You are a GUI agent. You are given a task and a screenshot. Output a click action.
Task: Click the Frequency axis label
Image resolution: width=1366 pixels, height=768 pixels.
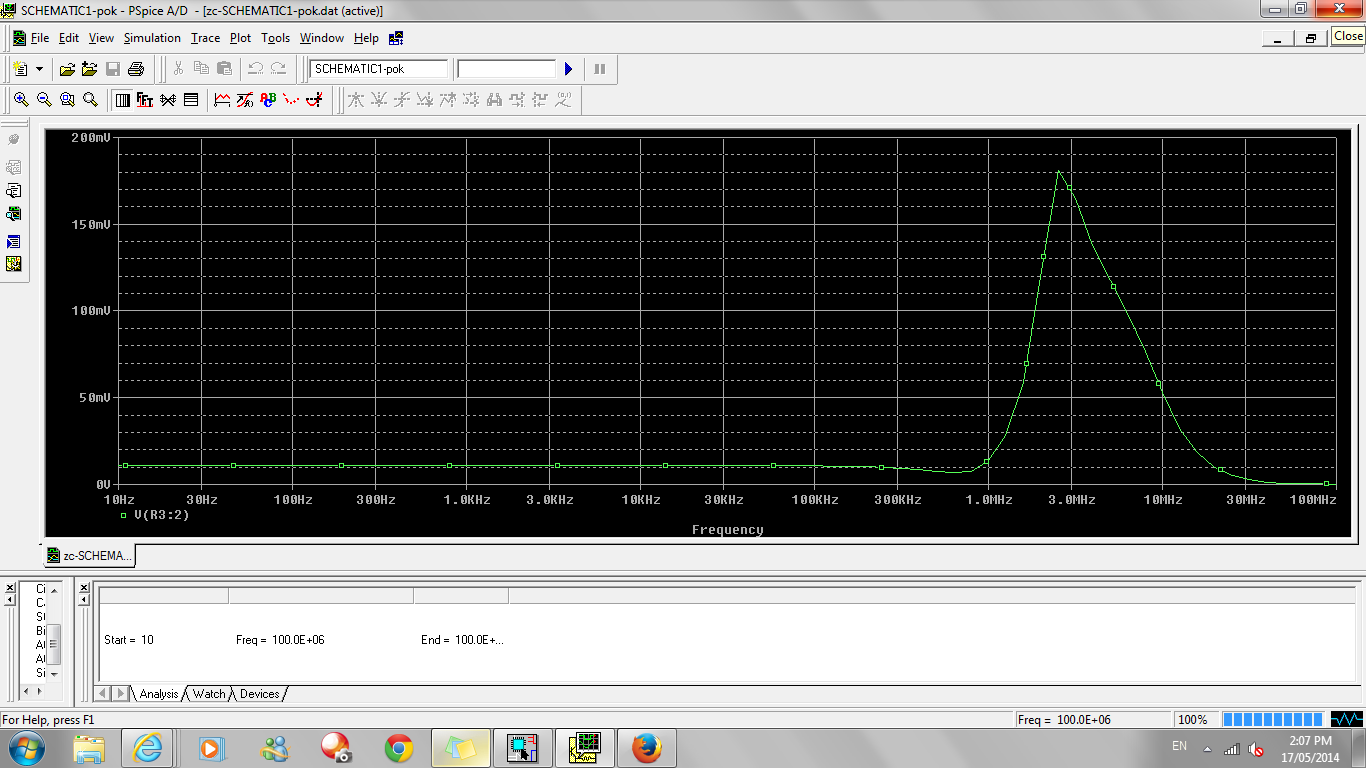727,530
